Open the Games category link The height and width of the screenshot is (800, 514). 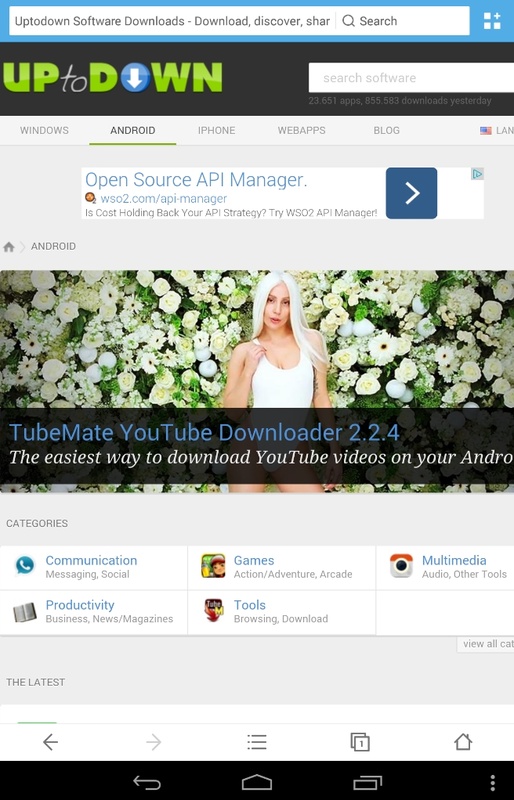[254, 560]
